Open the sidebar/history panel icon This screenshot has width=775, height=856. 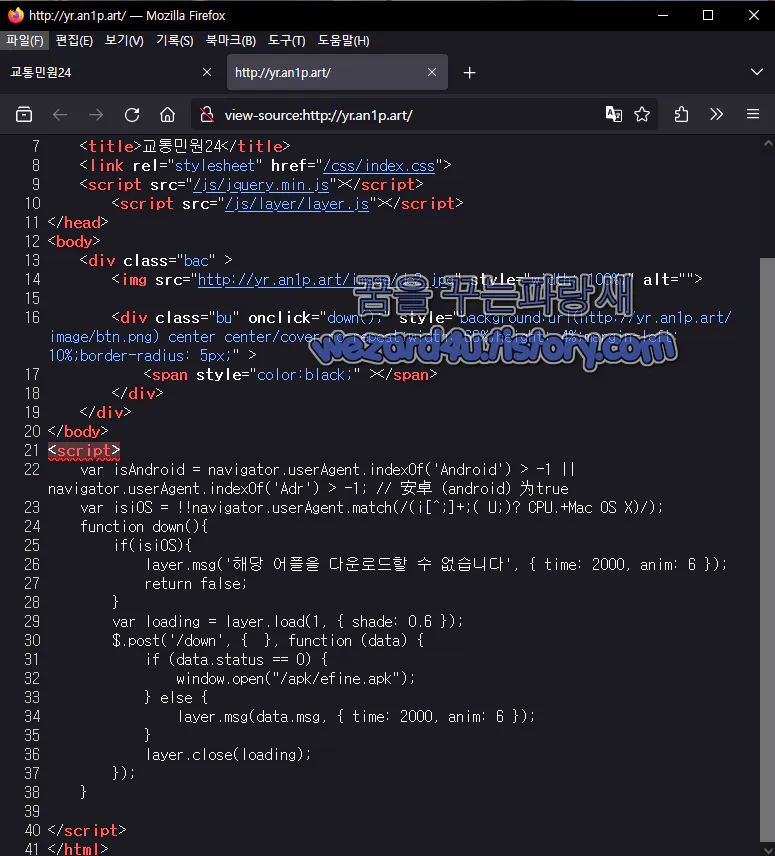(x=24, y=115)
